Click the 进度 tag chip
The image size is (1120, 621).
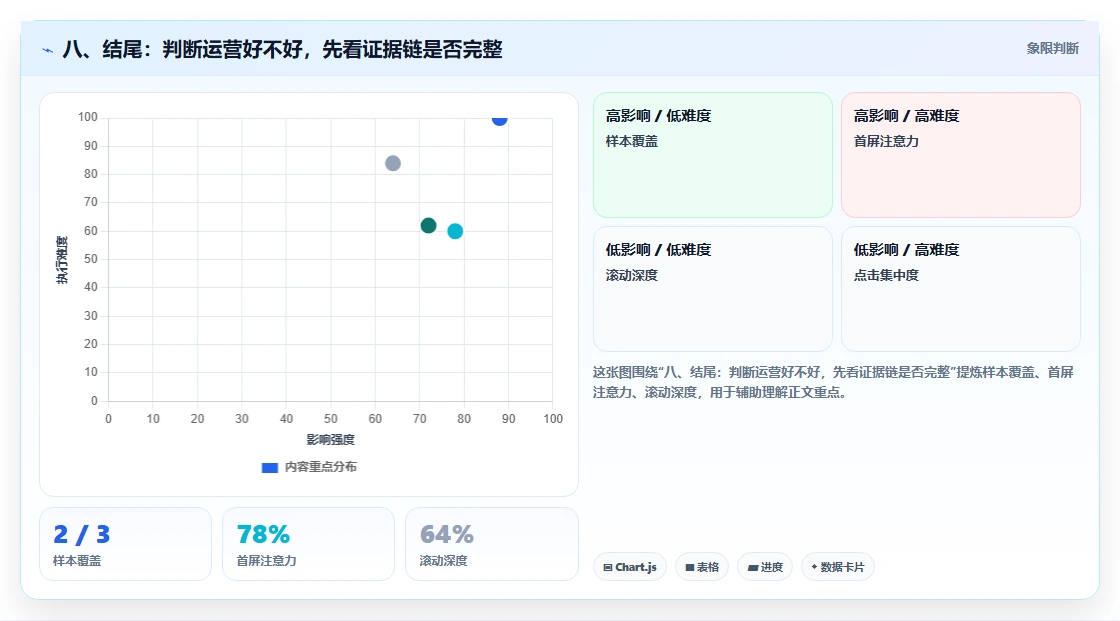(765, 567)
